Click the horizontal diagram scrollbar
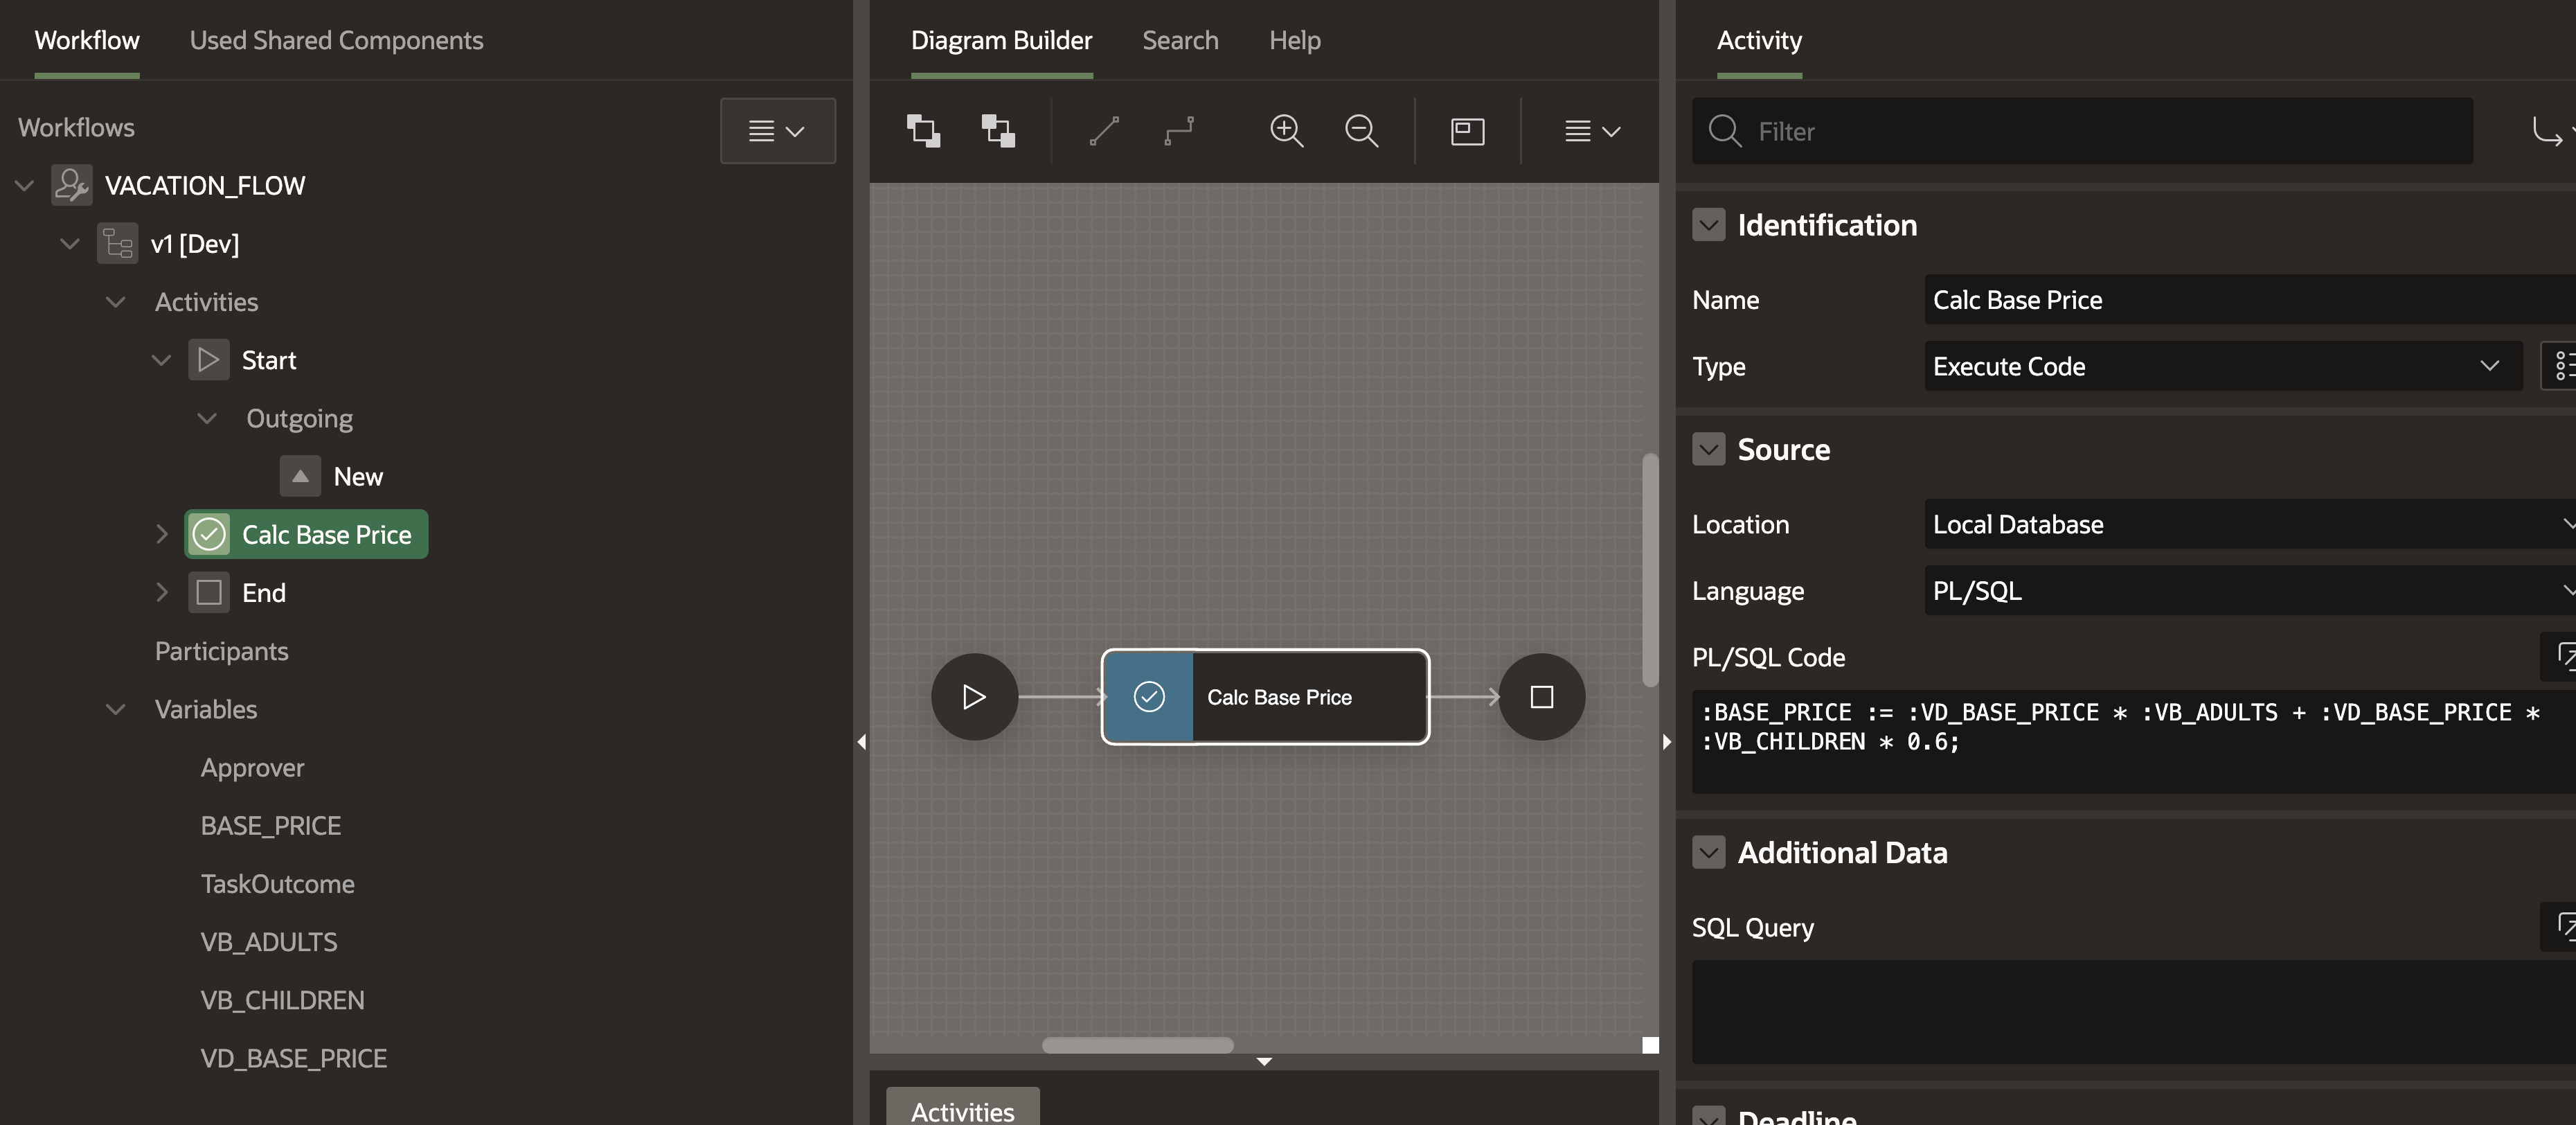This screenshot has width=2576, height=1125. click(x=1137, y=1045)
